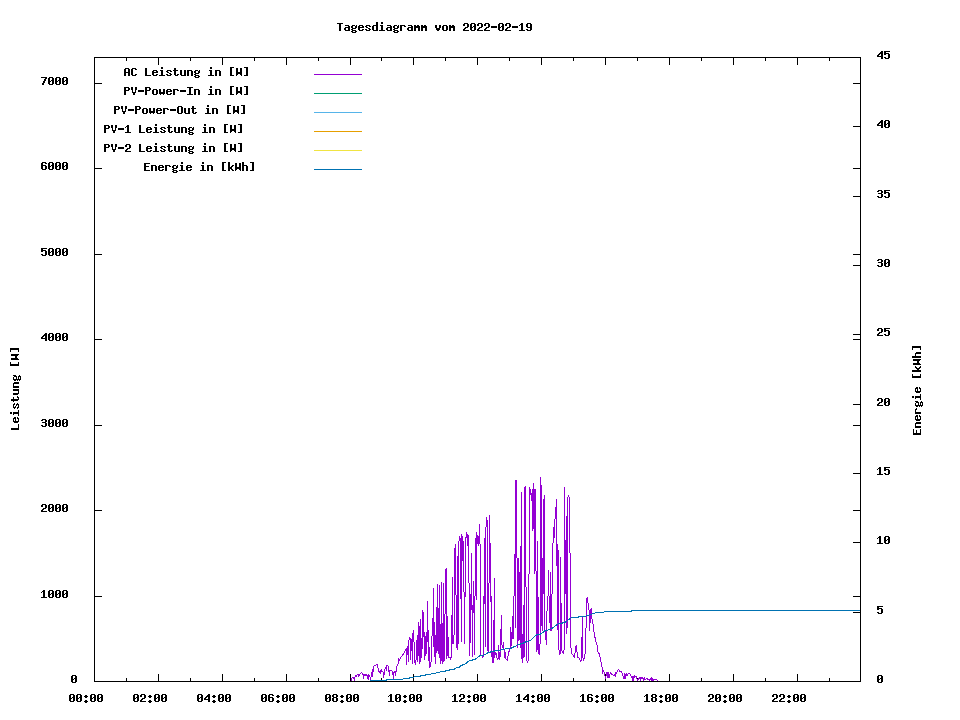Select the 00:00 time axis label
This screenshot has height=720, width=960.
tap(85, 698)
